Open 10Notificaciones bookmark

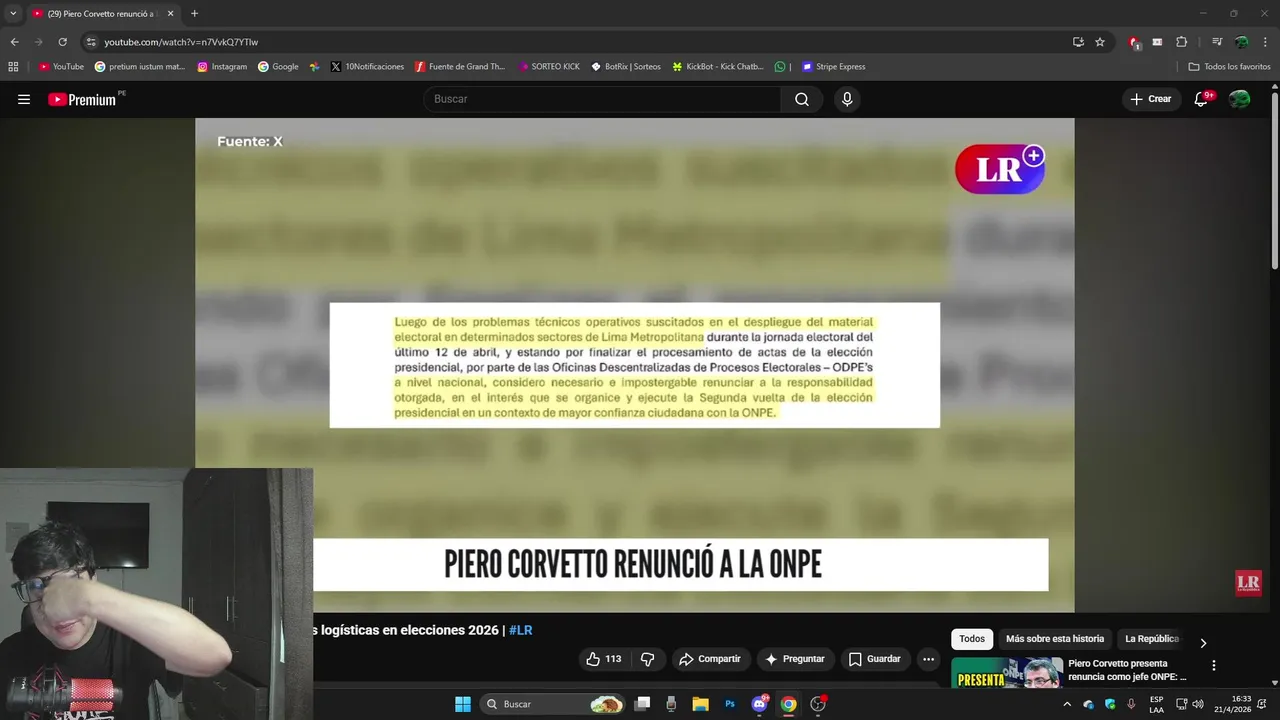(366, 67)
